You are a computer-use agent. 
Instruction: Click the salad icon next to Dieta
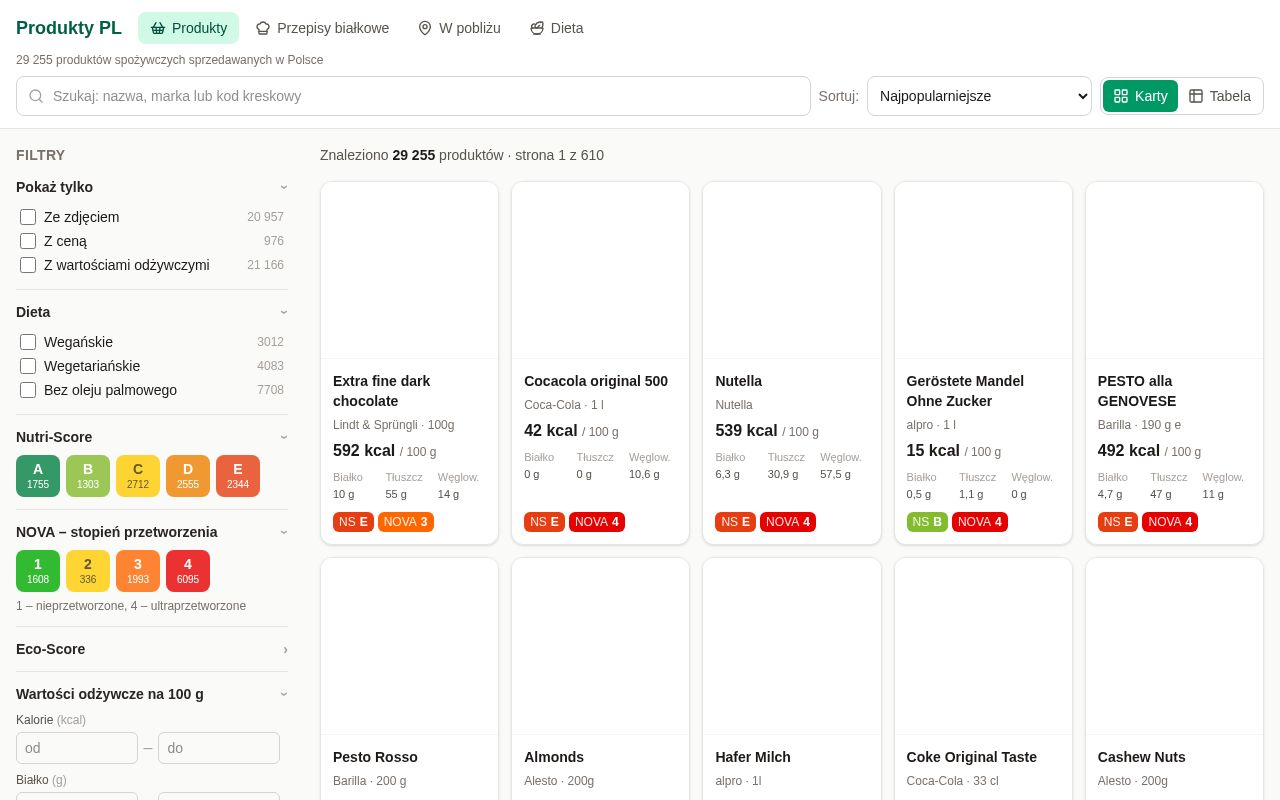point(537,28)
